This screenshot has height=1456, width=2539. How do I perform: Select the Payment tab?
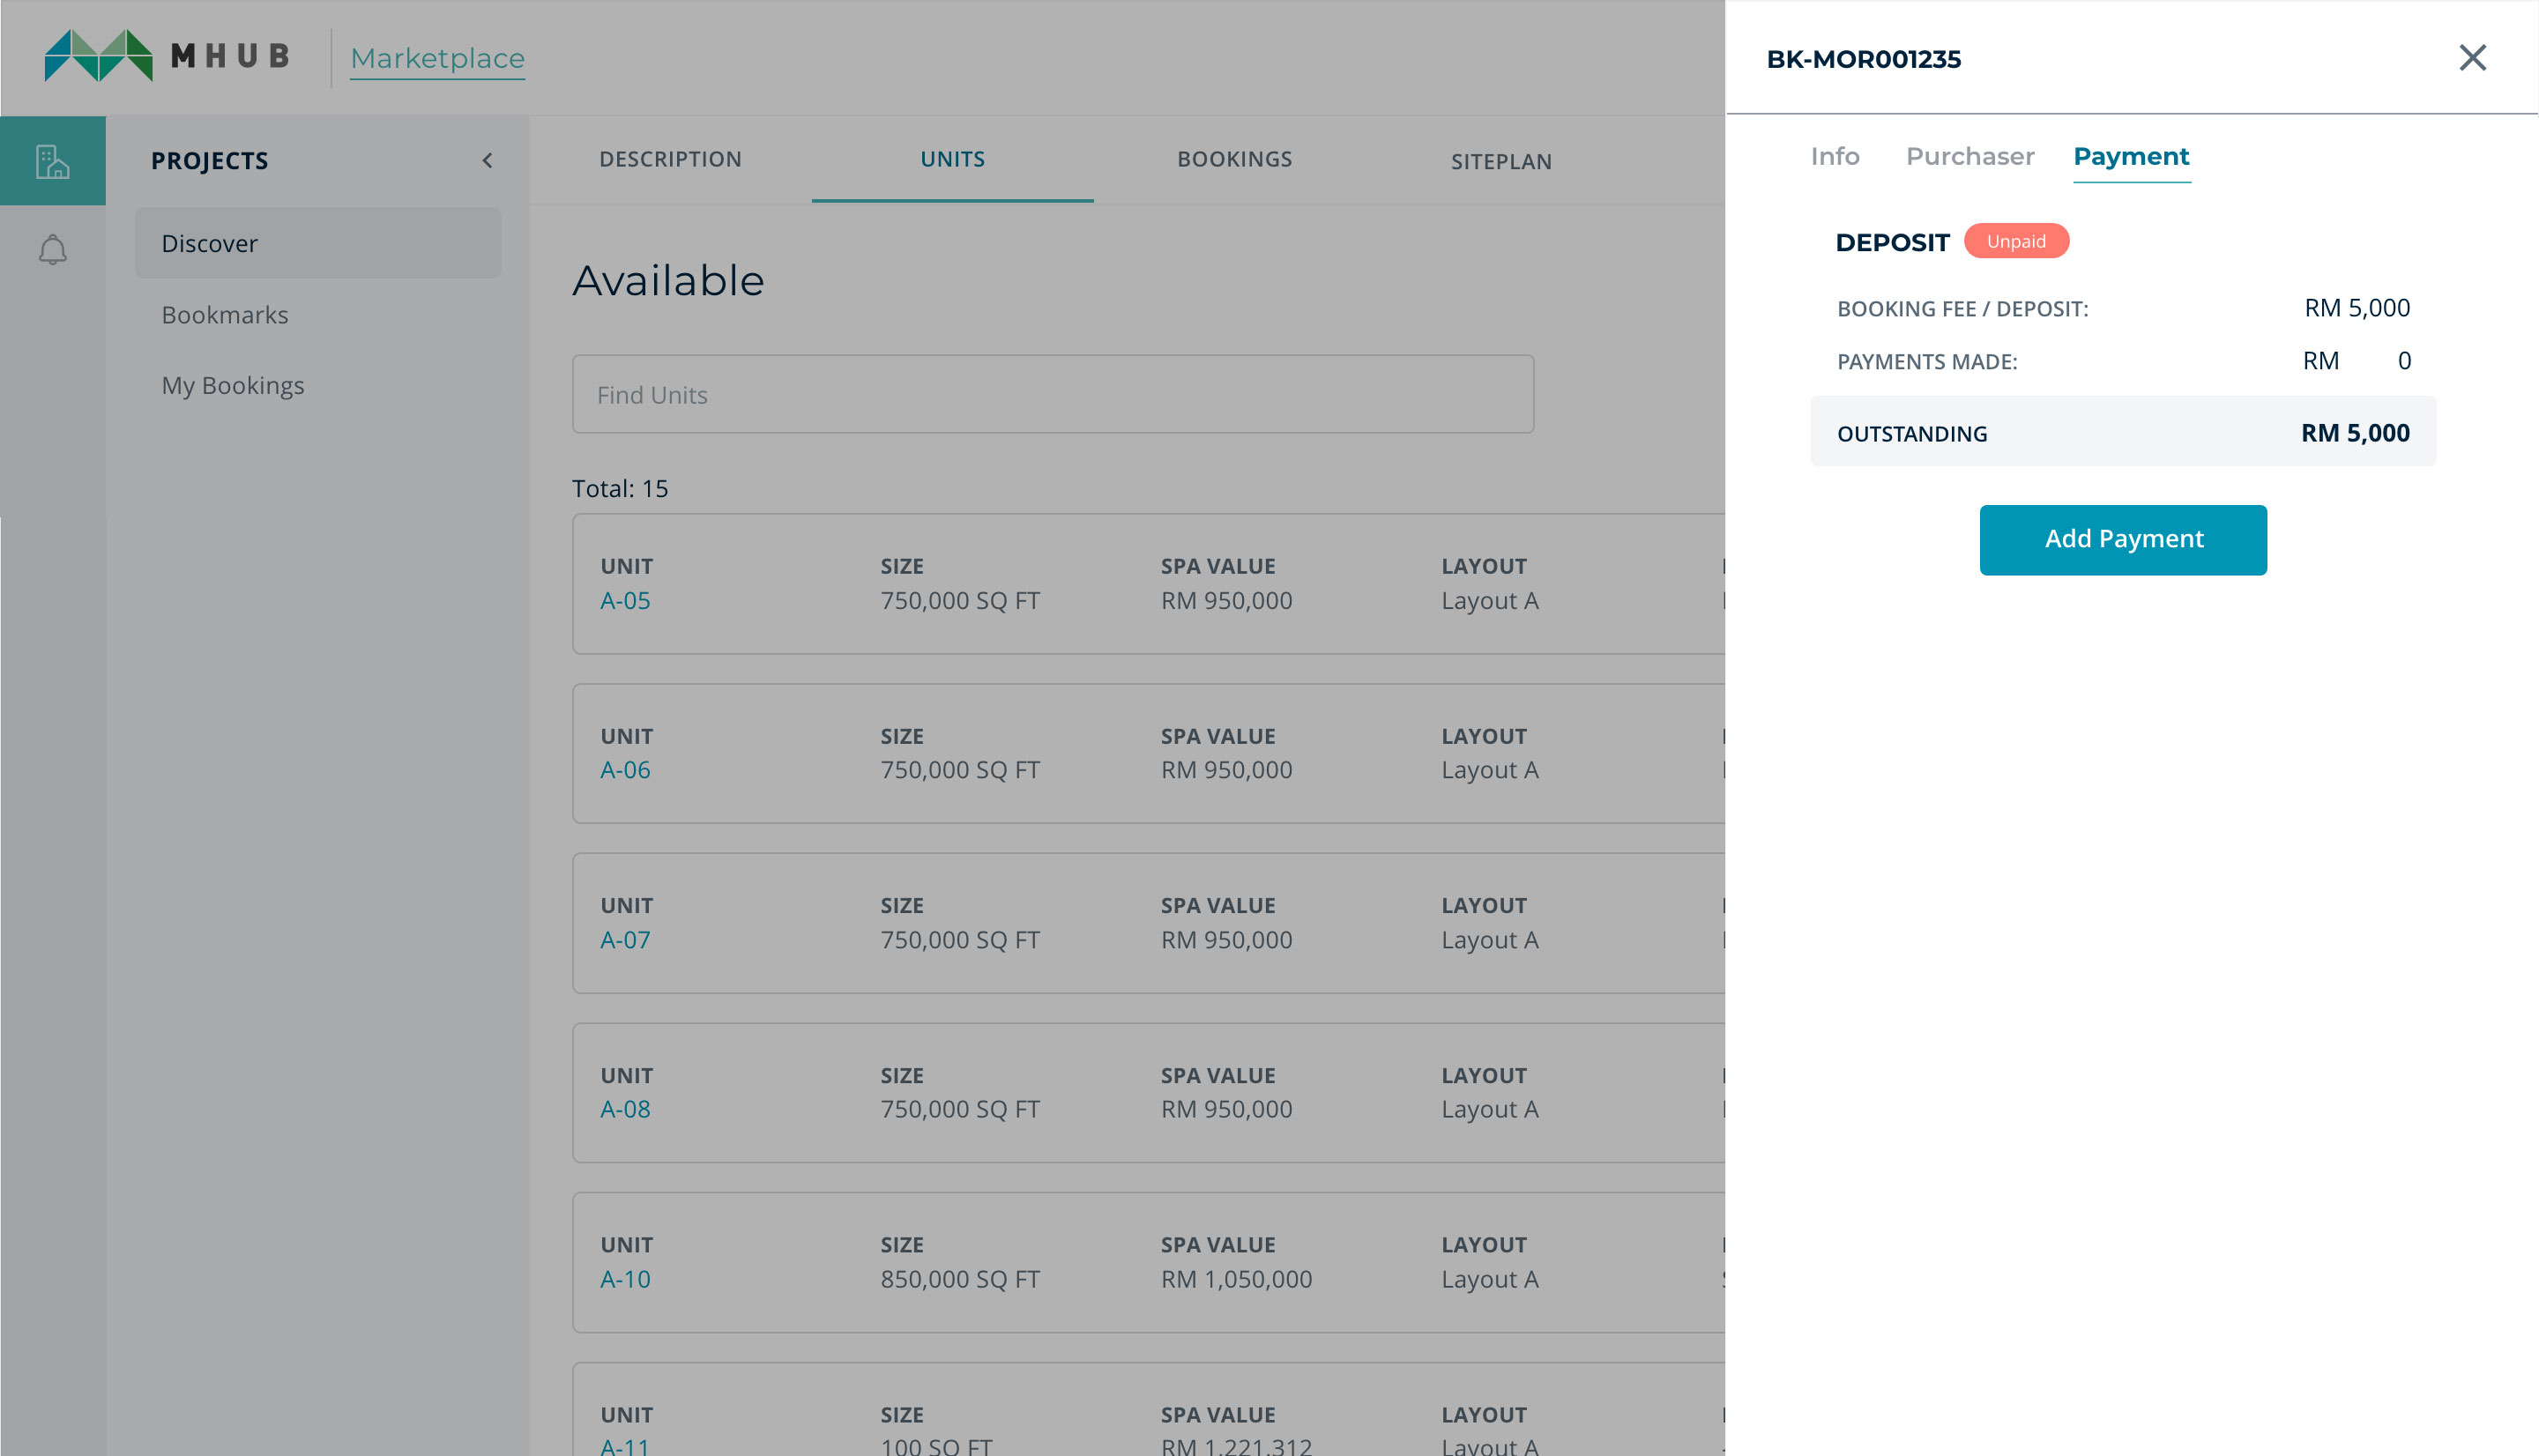pyautogui.click(x=2130, y=157)
